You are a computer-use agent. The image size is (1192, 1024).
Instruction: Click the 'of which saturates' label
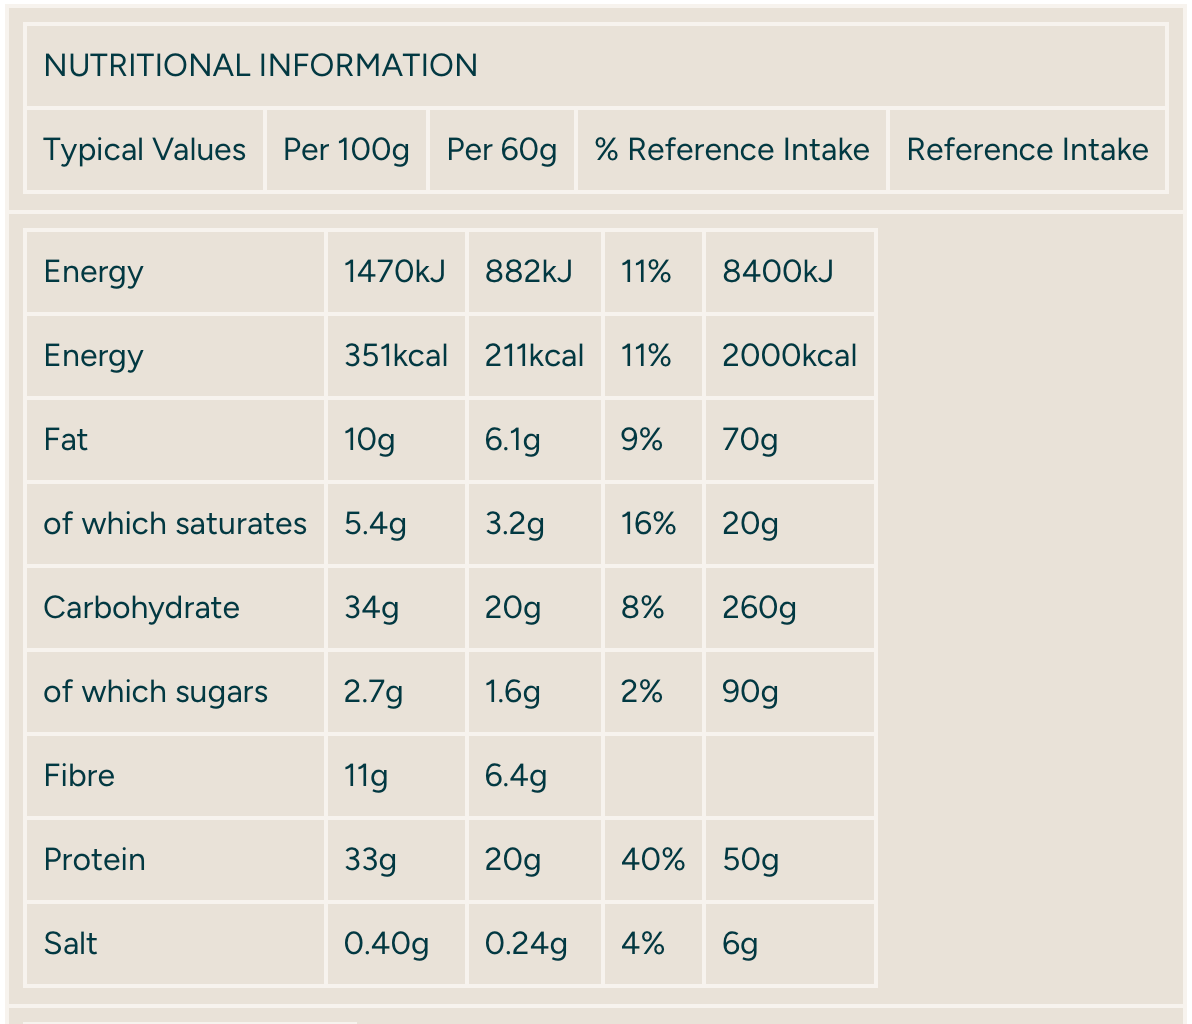tap(175, 524)
